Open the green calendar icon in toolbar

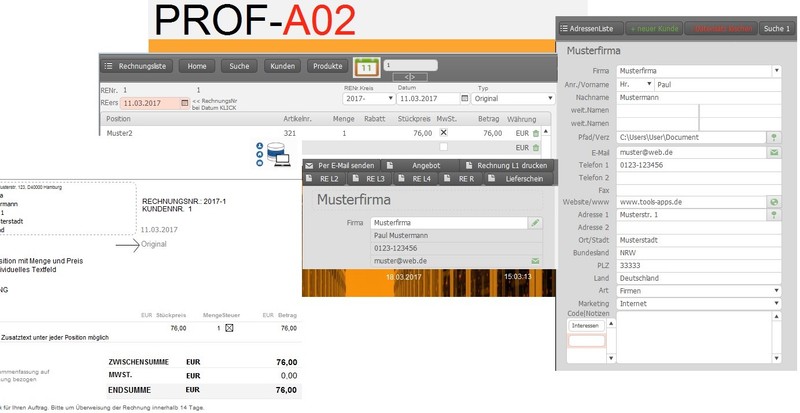[366, 67]
